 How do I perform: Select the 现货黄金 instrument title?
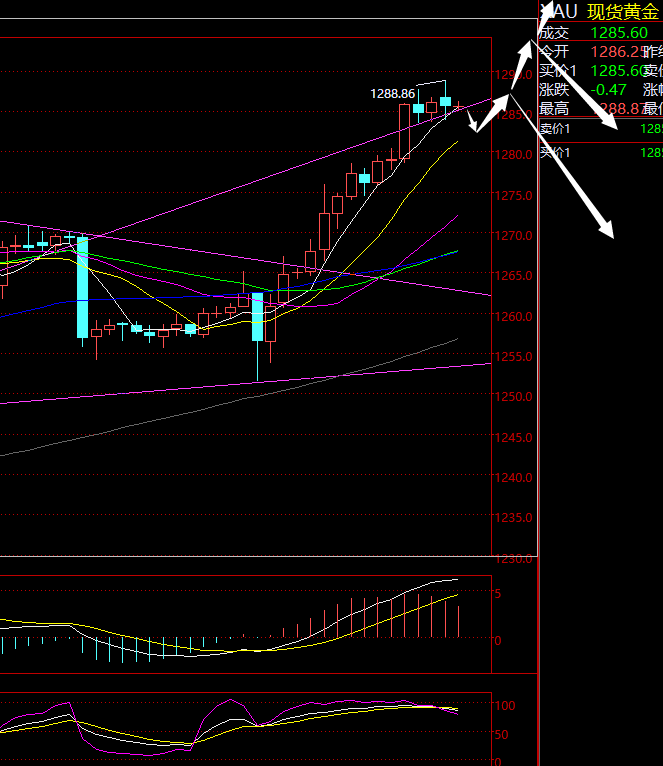coord(623,12)
